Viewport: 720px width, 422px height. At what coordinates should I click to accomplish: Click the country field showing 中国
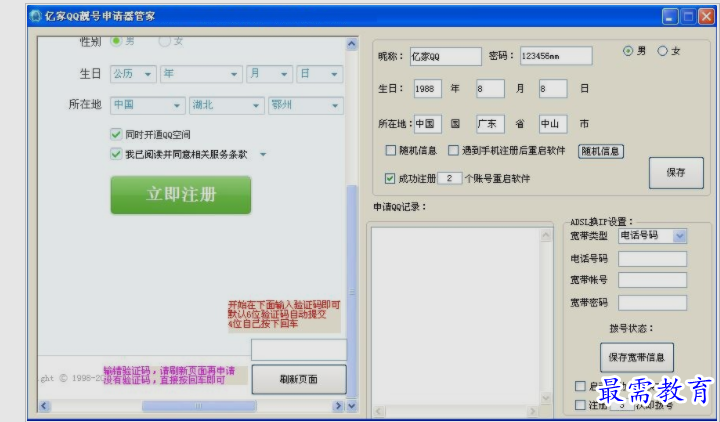428,124
